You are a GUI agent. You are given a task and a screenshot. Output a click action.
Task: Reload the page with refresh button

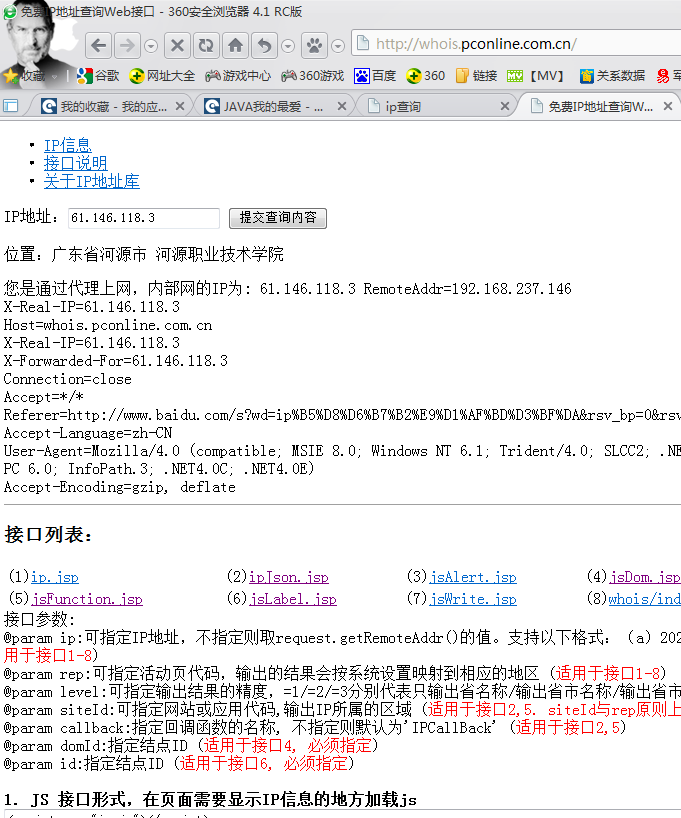(x=206, y=46)
